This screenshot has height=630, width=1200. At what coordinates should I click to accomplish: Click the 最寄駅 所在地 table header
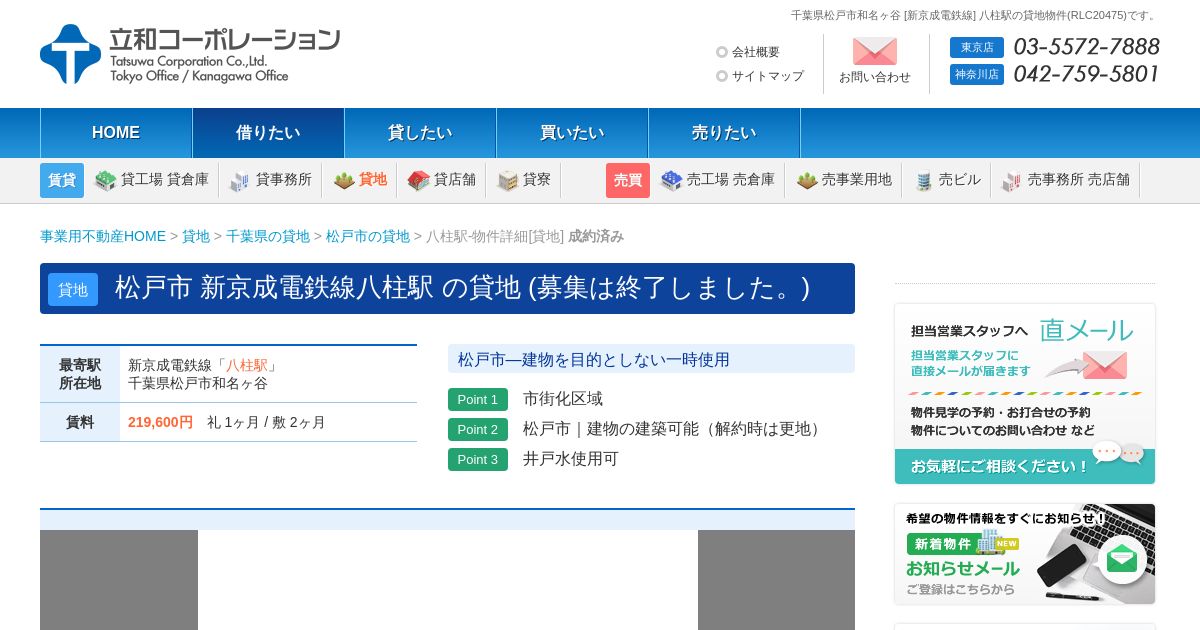point(80,374)
